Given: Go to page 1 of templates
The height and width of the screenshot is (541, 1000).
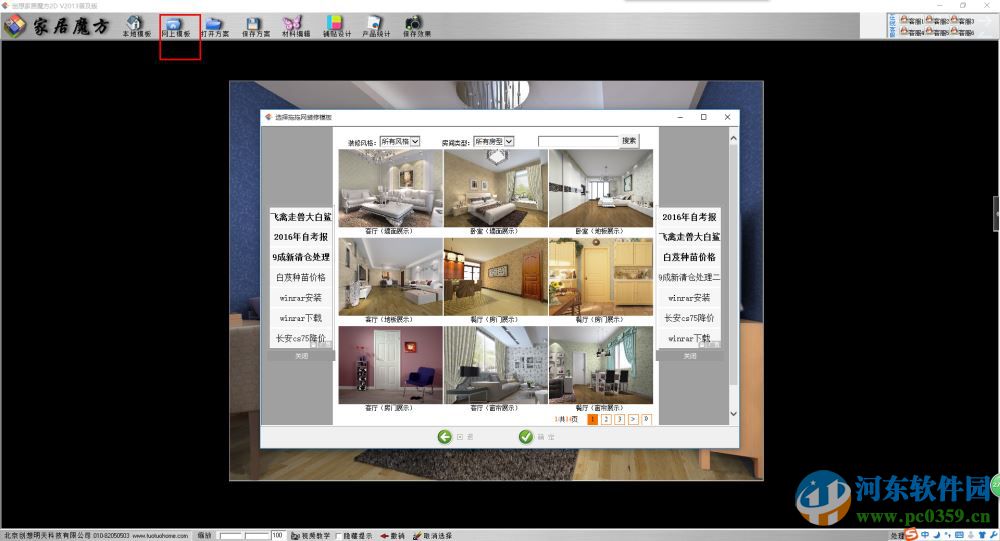Looking at the screenshot, I should click(592, 419).
